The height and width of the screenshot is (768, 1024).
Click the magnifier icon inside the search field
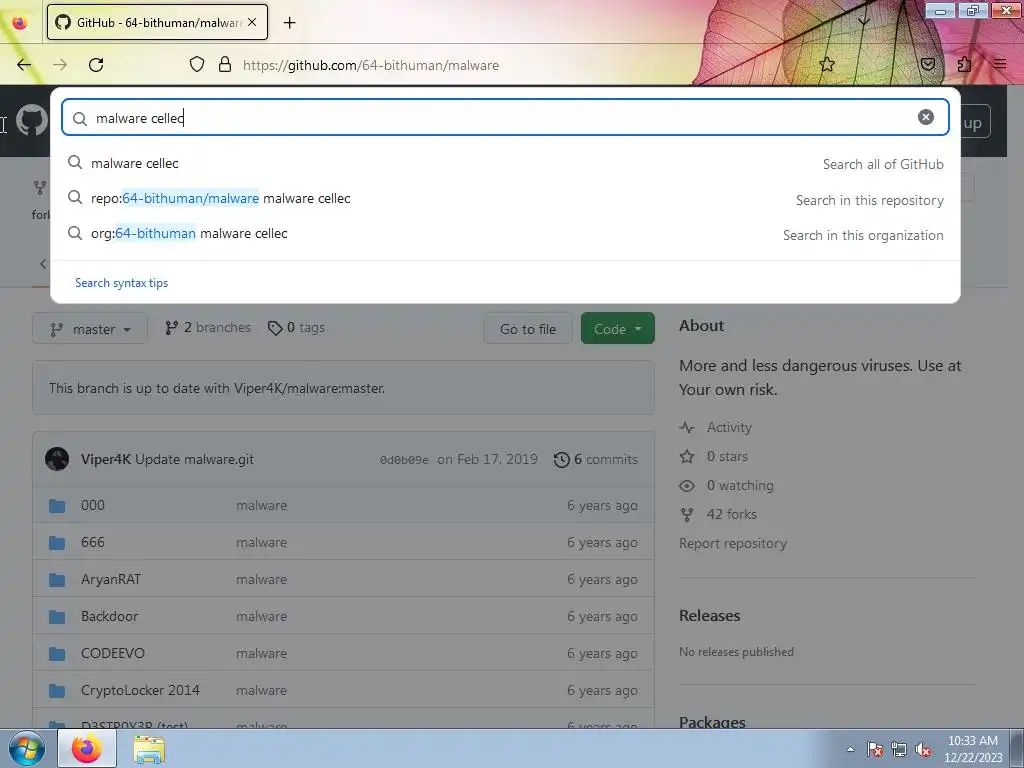point(80,118)
